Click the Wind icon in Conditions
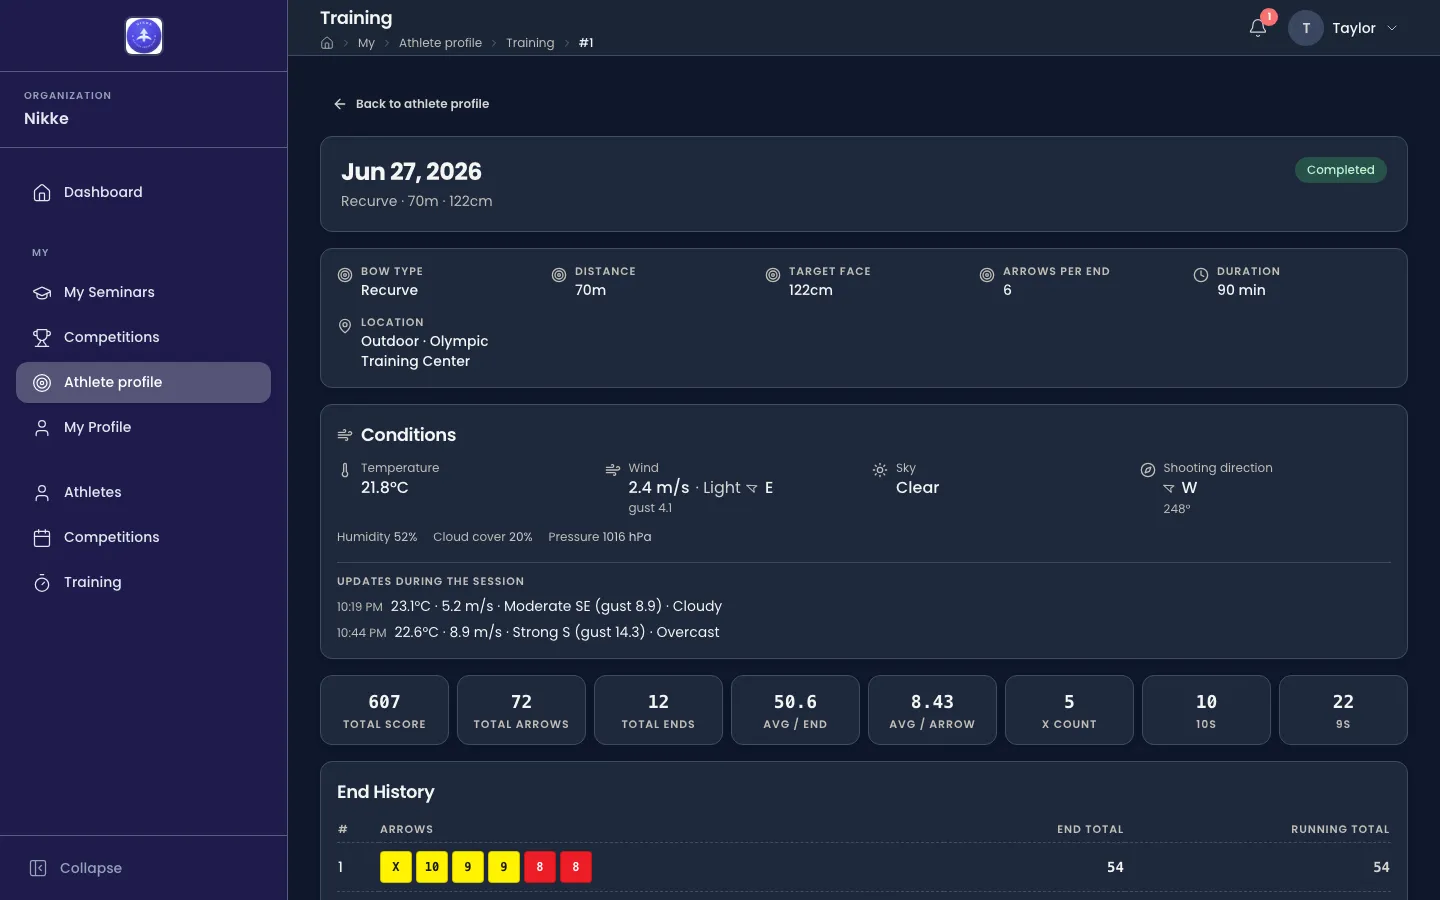Viewport: 1440px width, 900px height. 613,470
